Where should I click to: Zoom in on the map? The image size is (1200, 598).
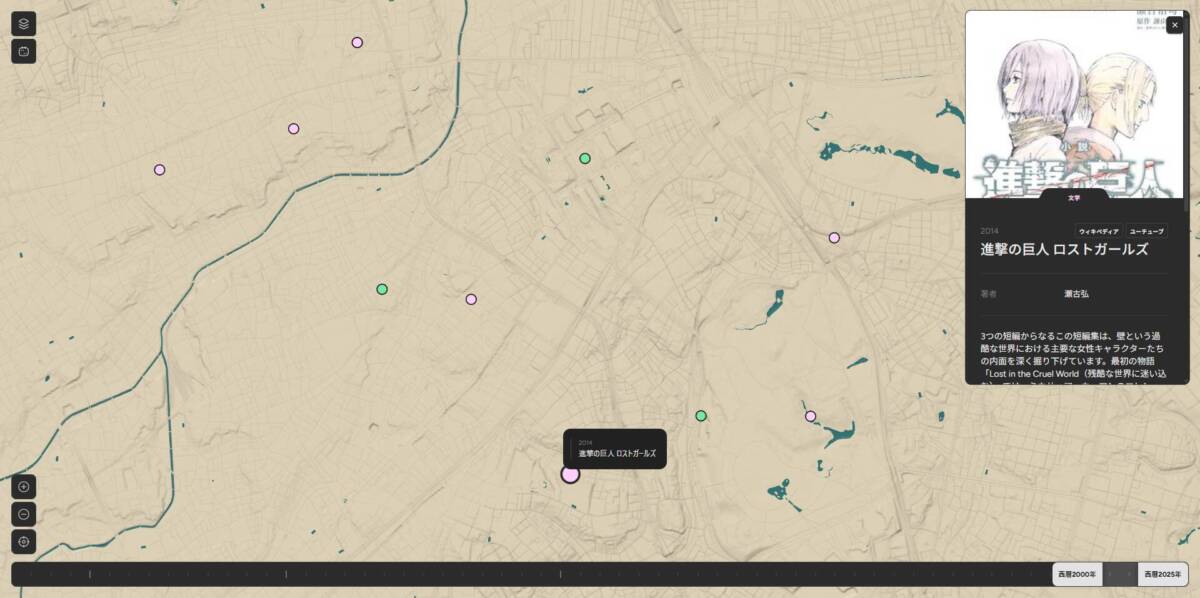[x=24, y=487]
